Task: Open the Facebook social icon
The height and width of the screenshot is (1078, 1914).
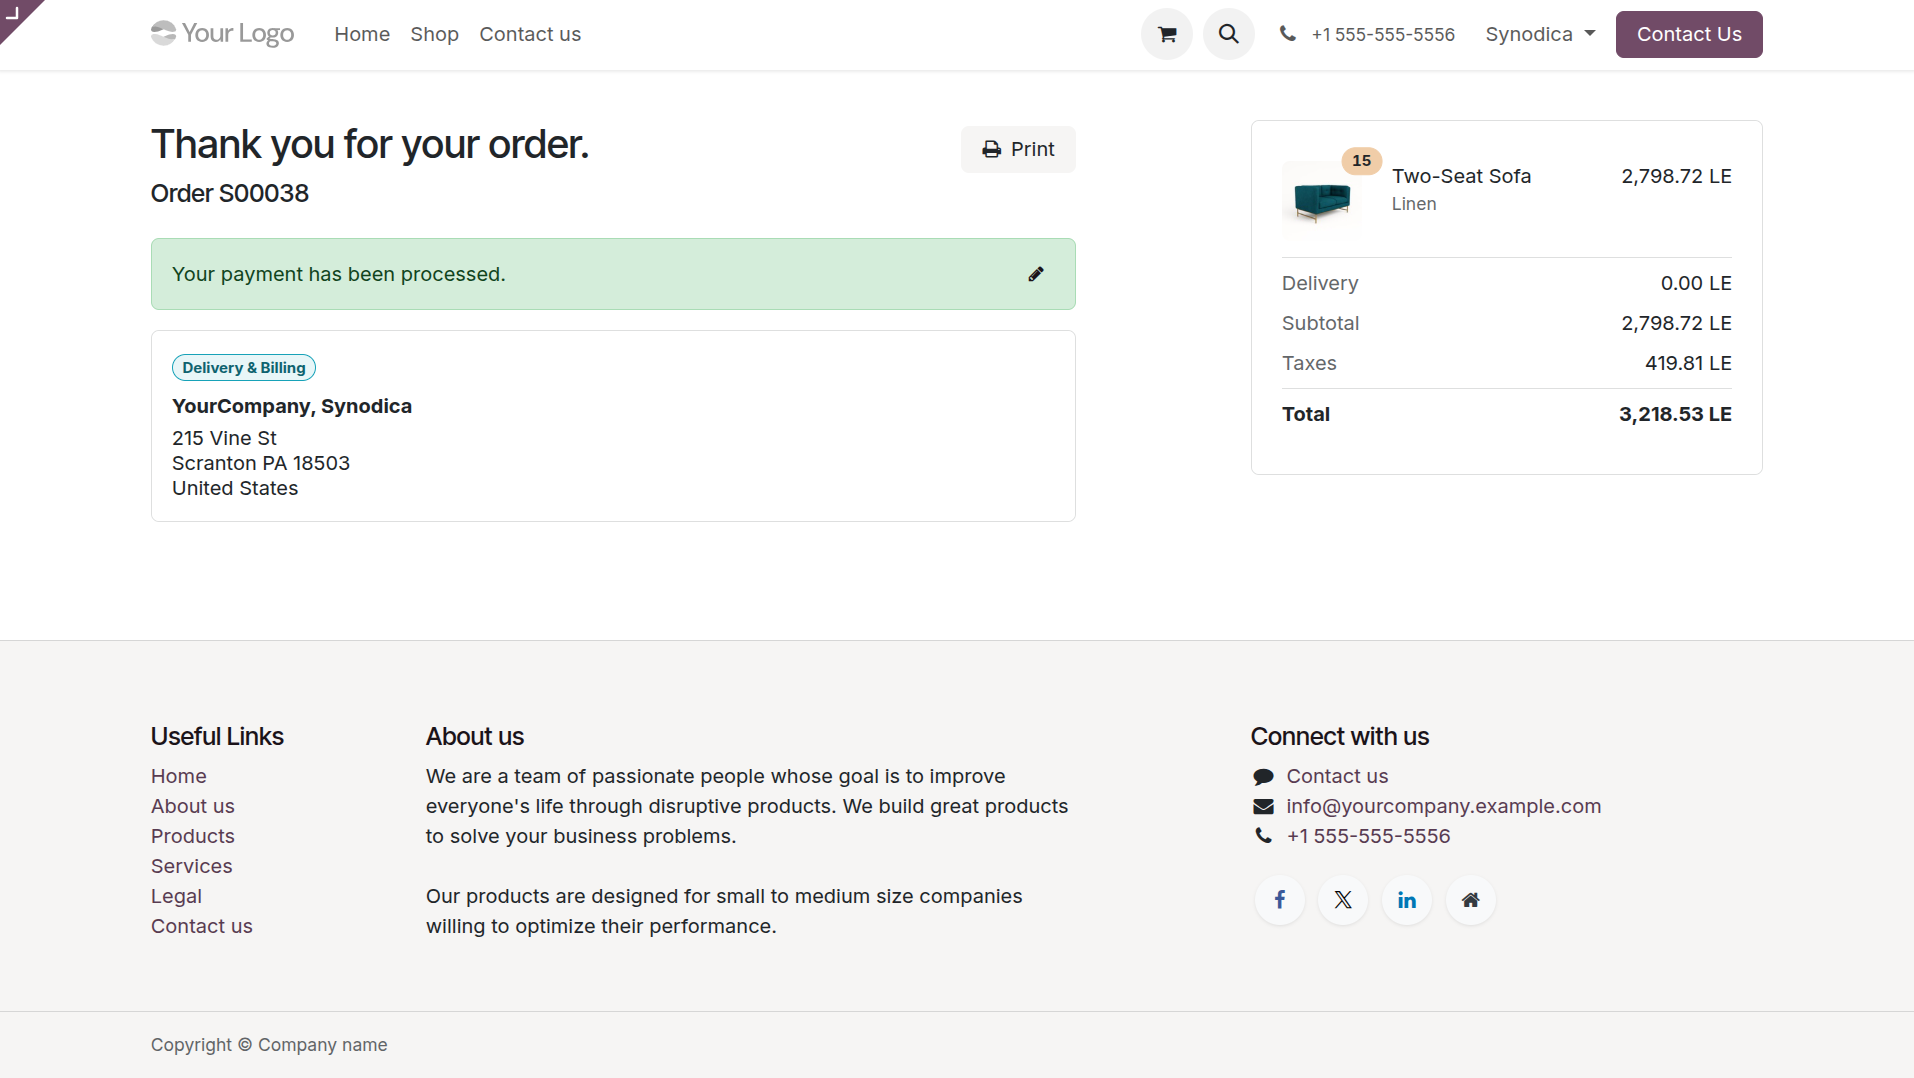Action: pyautogui.click(x=1279, y=900)
